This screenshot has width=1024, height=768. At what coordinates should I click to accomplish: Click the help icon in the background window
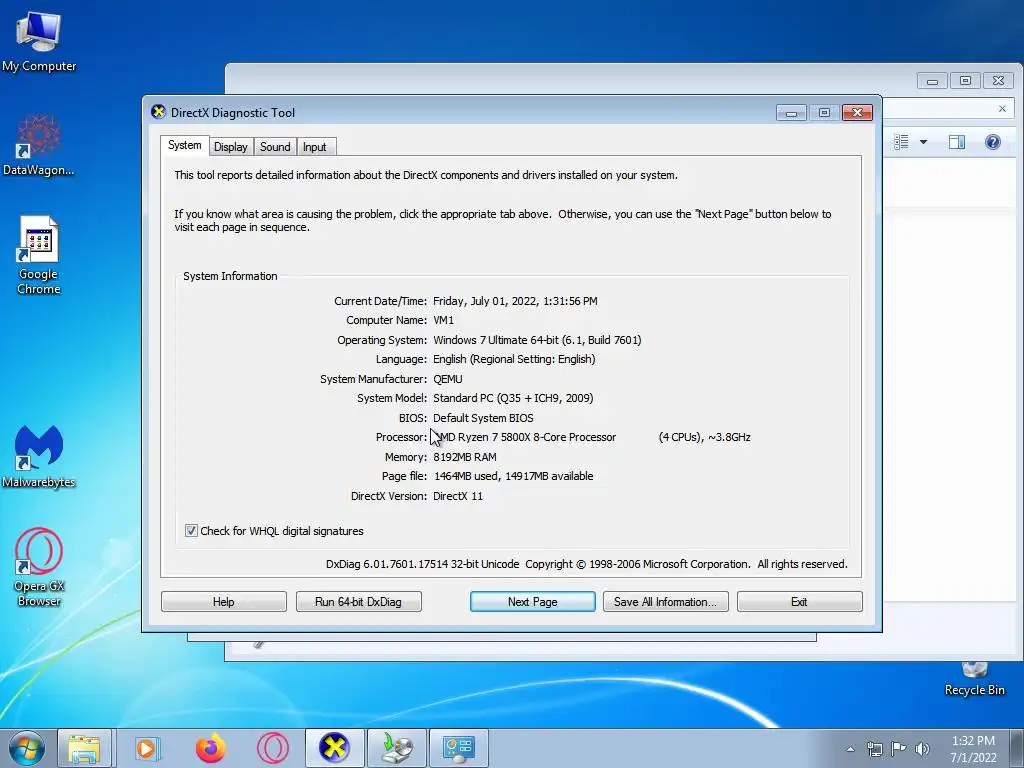click(x=993, y=142)
